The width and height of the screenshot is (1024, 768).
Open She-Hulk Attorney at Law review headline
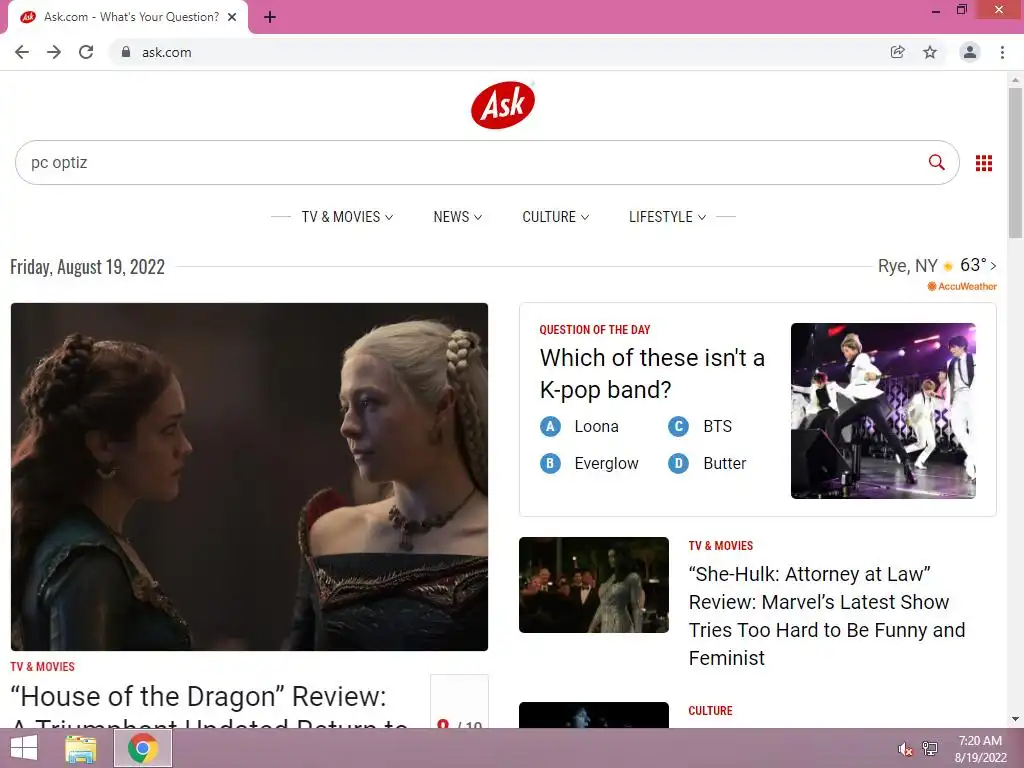point(827,616)
